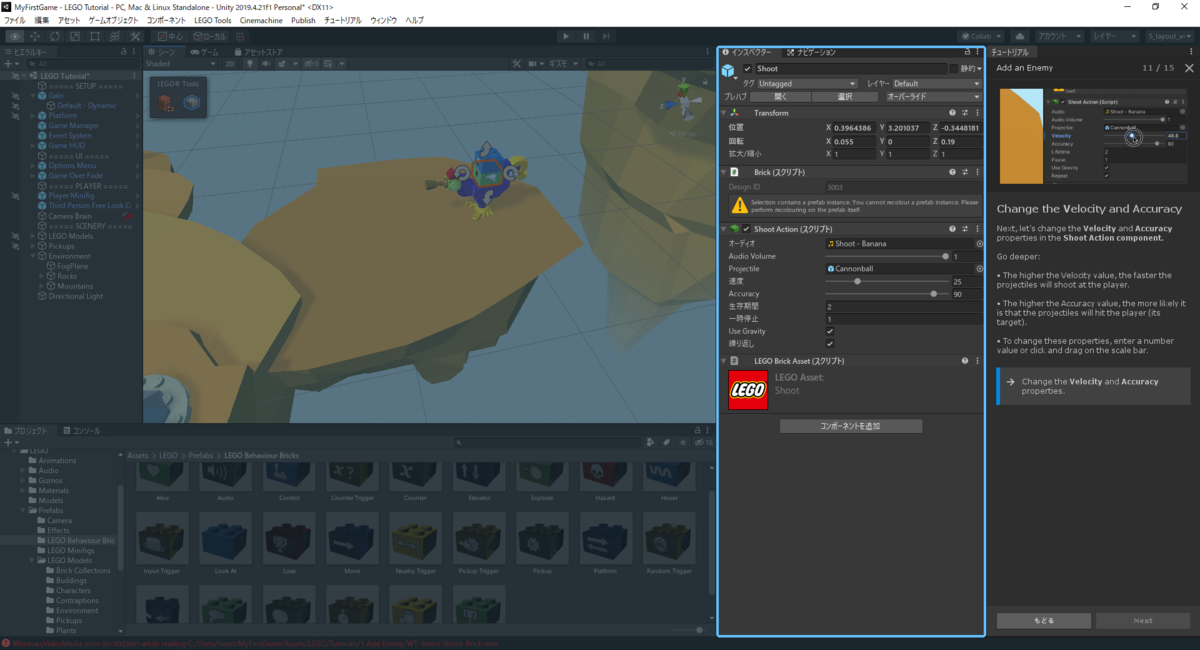Toggle the repeat (繰り返し) checkbox
Screen dimensions: 1200x650
(830, 344)
